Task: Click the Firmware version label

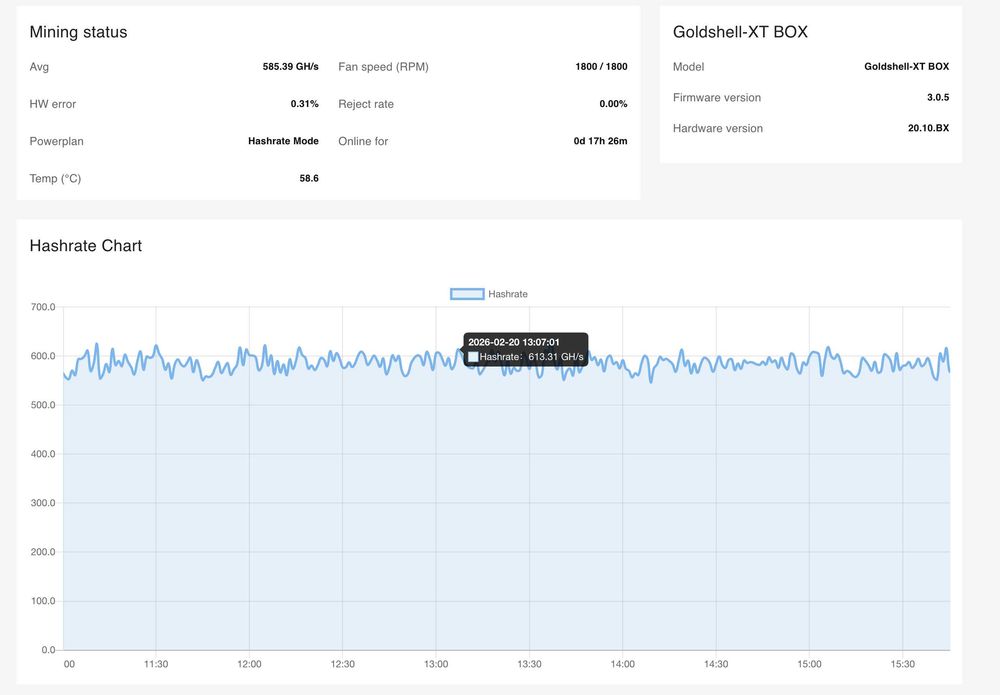Action: pyautogui.click(x=717, y=98)
